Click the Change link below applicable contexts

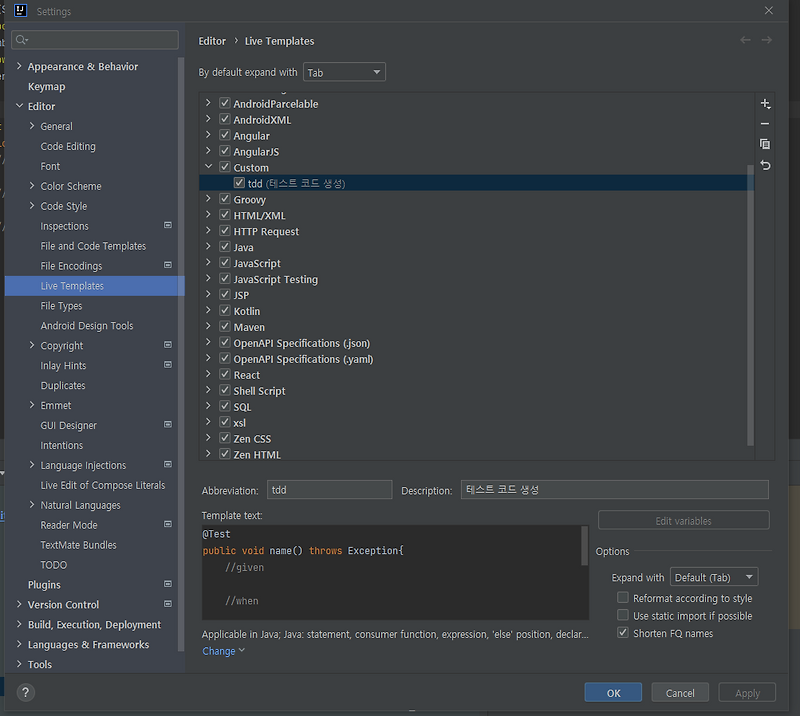tap(218, 650)
